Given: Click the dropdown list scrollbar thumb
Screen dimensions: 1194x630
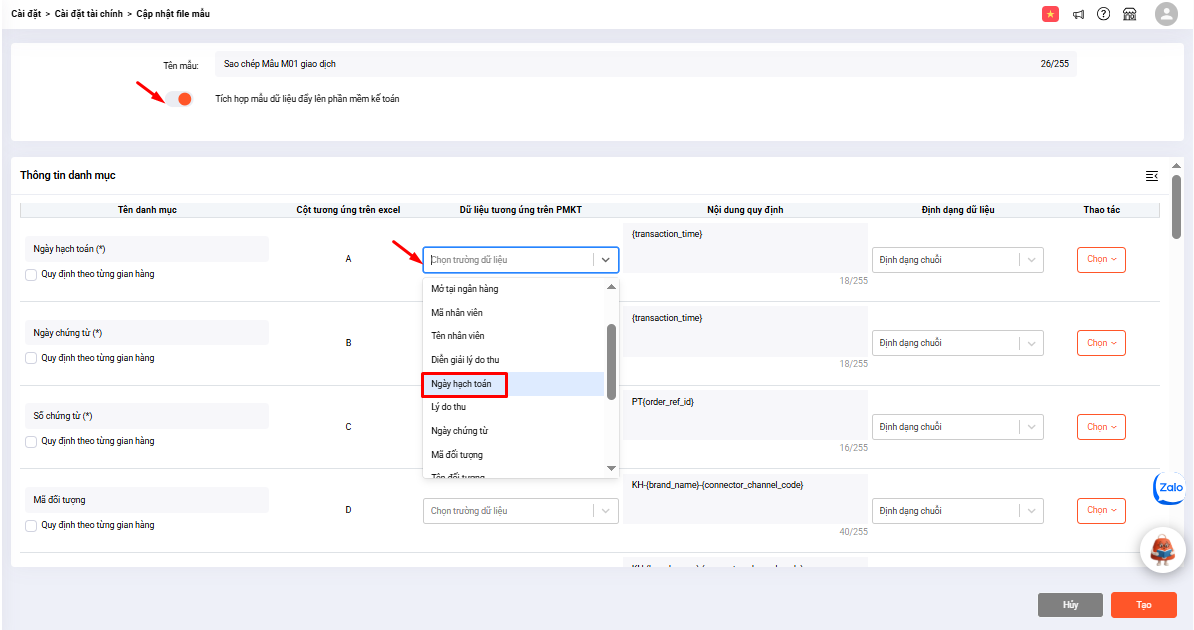Looking at the screenshot, I should (x=611, y=361).
